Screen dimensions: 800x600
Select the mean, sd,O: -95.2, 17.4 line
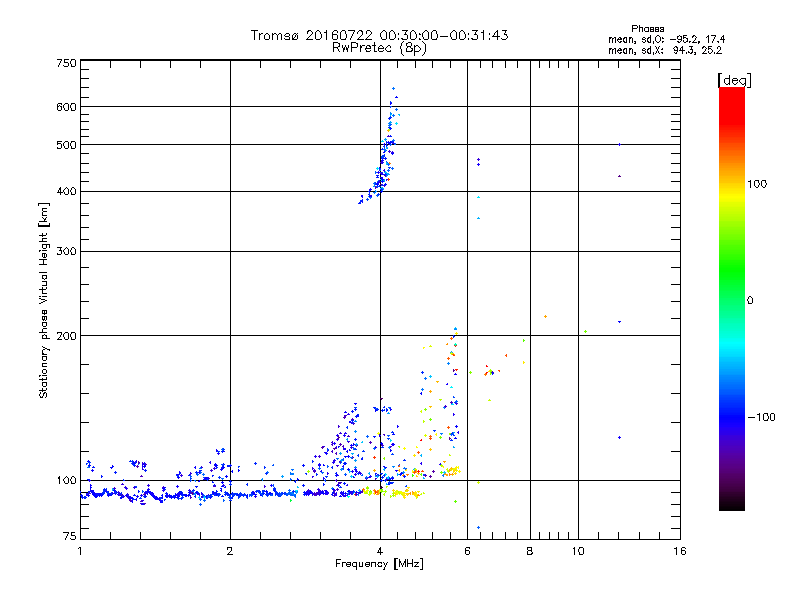(665, 39)
